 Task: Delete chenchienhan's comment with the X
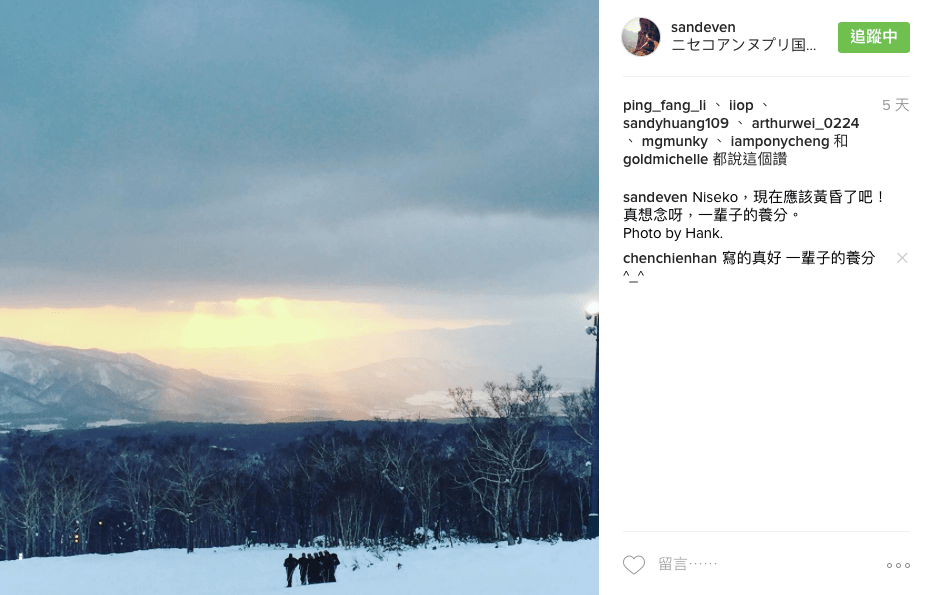[x=902, y=258]
